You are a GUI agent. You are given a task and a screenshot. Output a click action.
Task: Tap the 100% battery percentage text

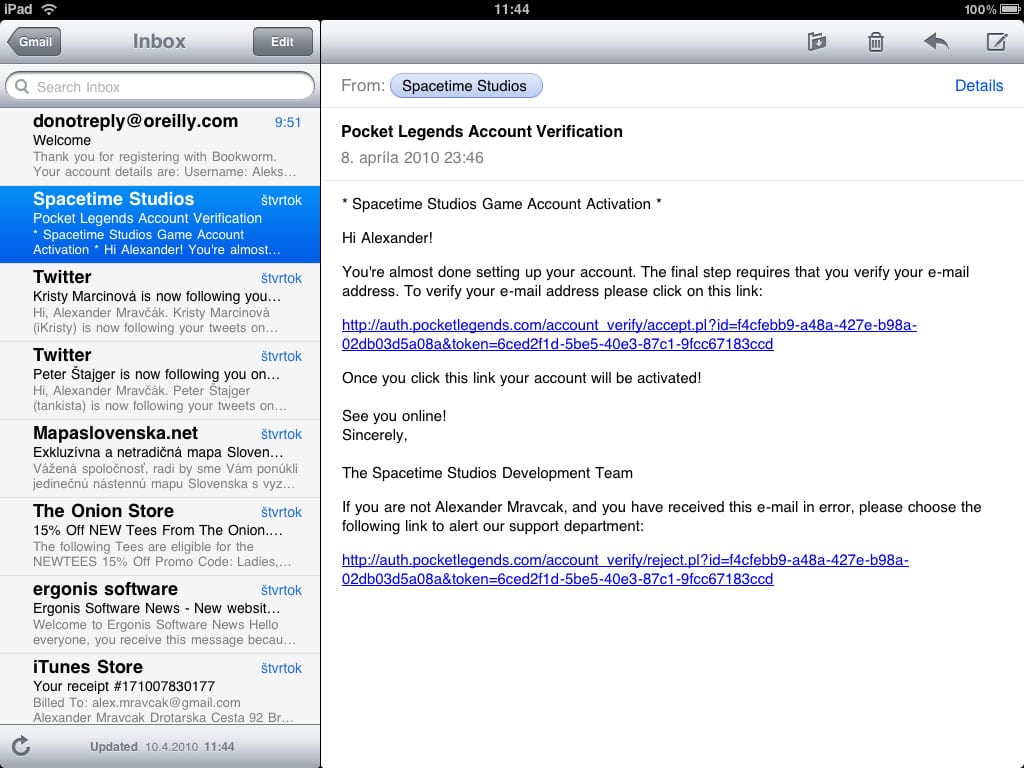pos(980,9)
